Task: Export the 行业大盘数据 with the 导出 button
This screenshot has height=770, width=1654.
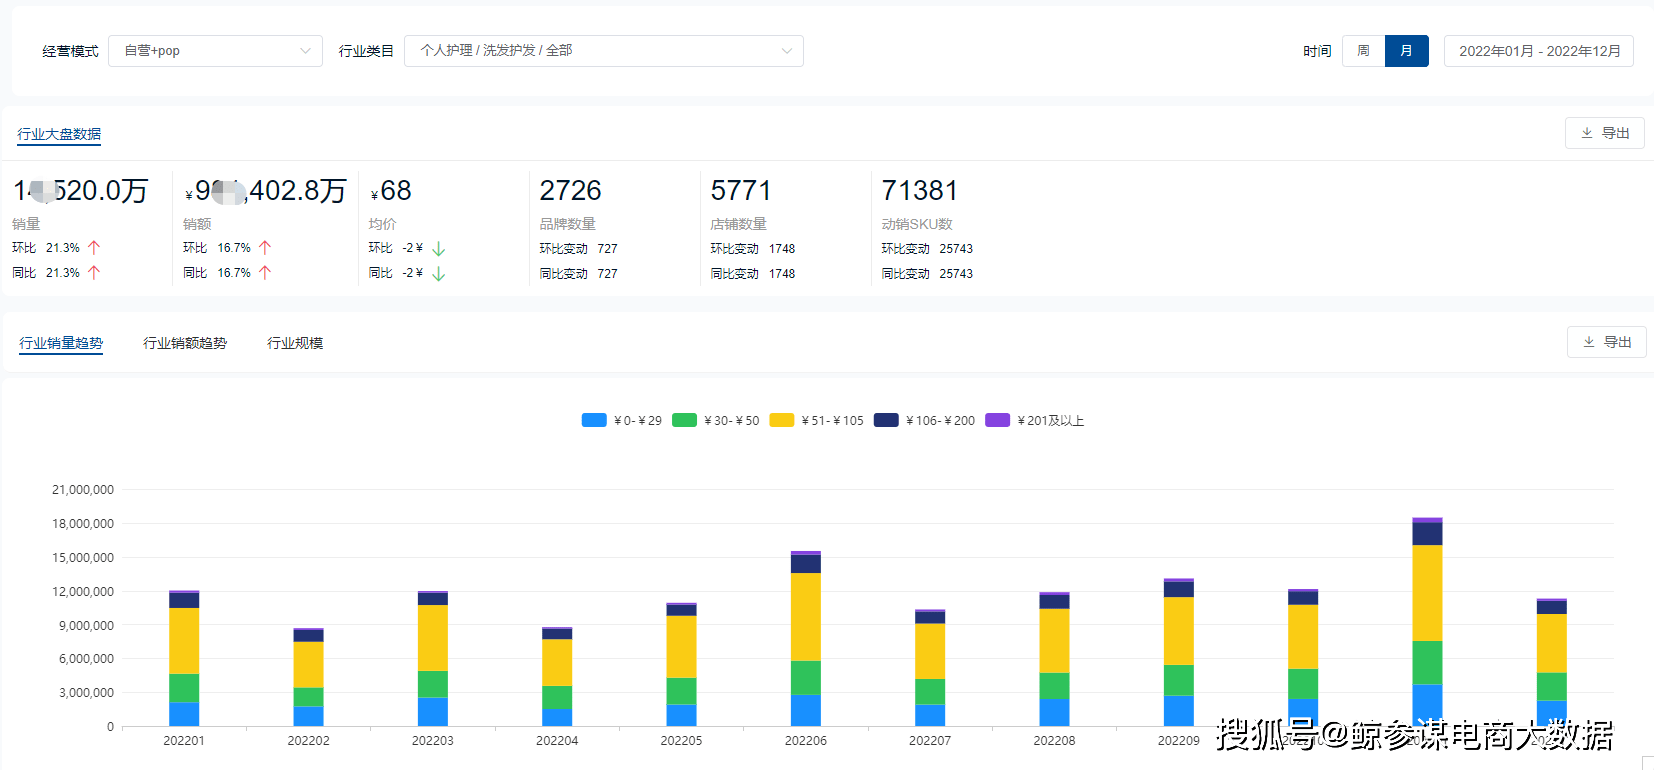Action: point(1605,133)
